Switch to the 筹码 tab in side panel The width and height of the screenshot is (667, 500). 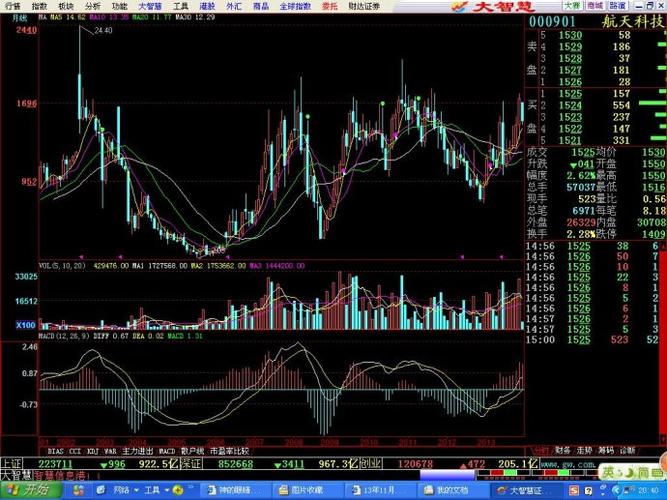point(606,450)
